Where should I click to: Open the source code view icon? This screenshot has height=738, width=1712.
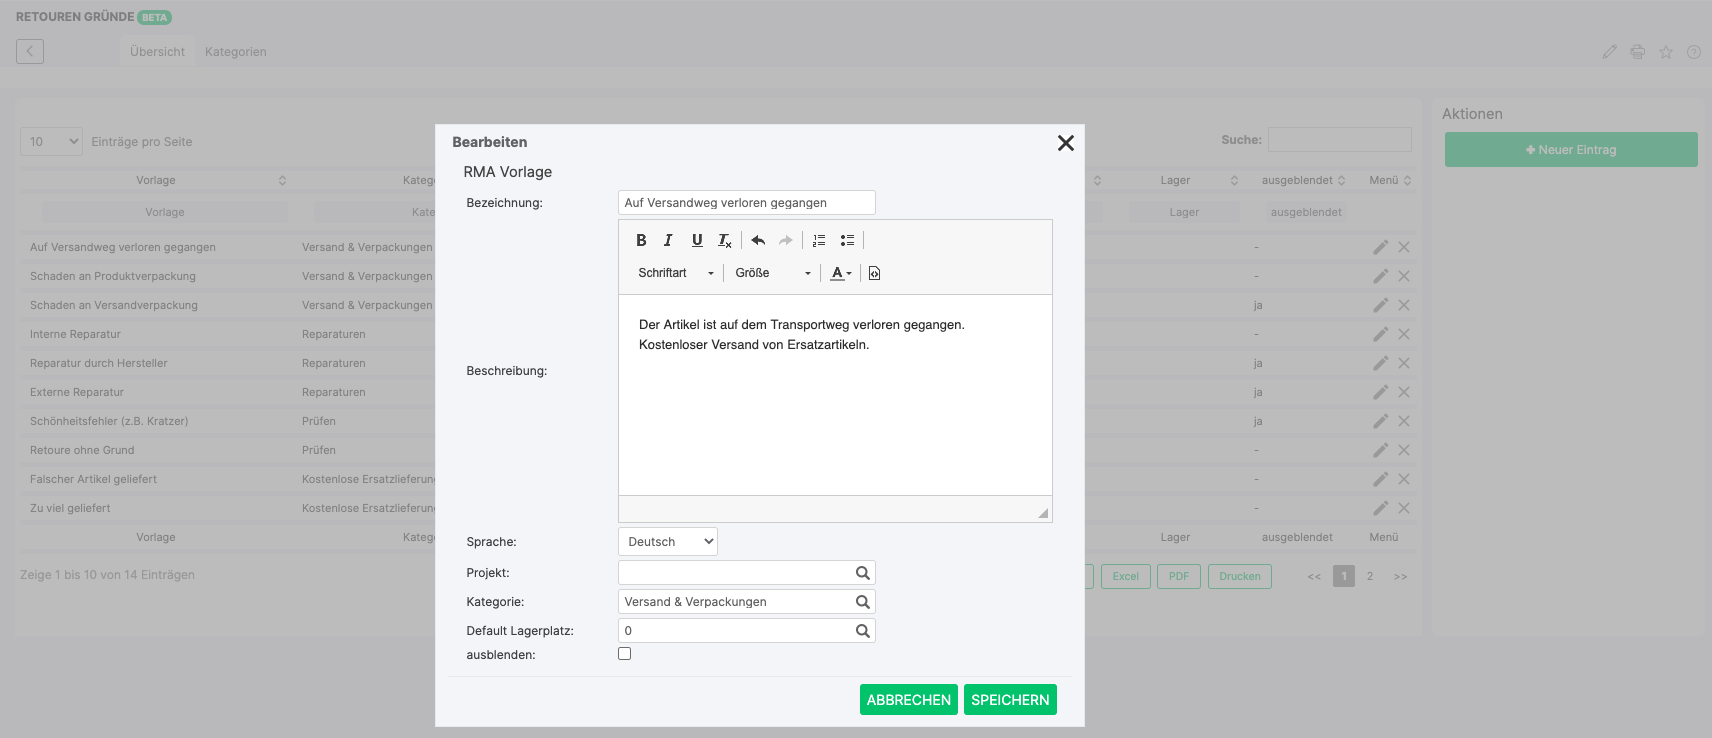[874, 273]
